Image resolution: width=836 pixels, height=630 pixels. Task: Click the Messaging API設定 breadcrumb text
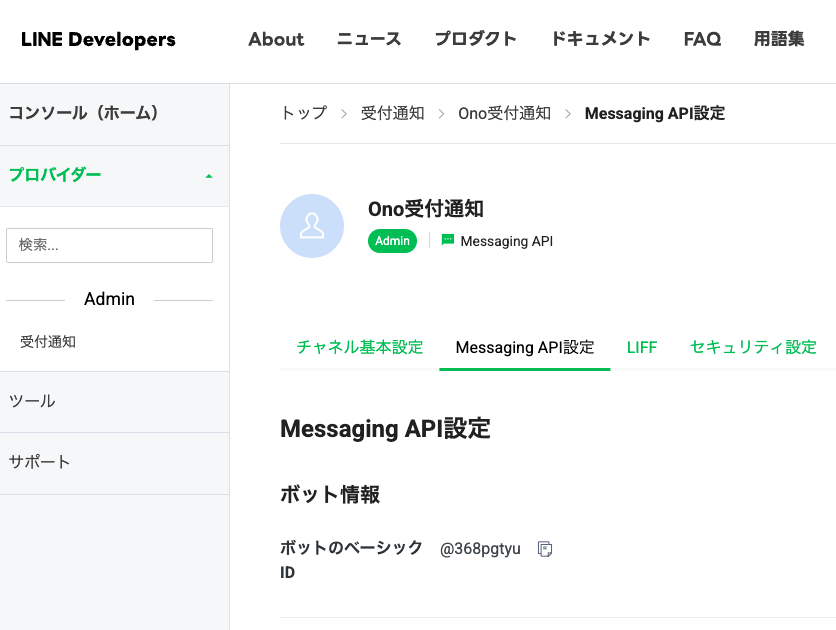(655, 113)
